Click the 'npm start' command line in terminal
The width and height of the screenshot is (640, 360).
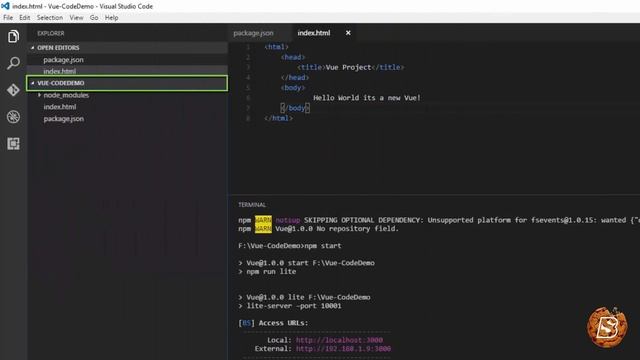click(290, 246)
